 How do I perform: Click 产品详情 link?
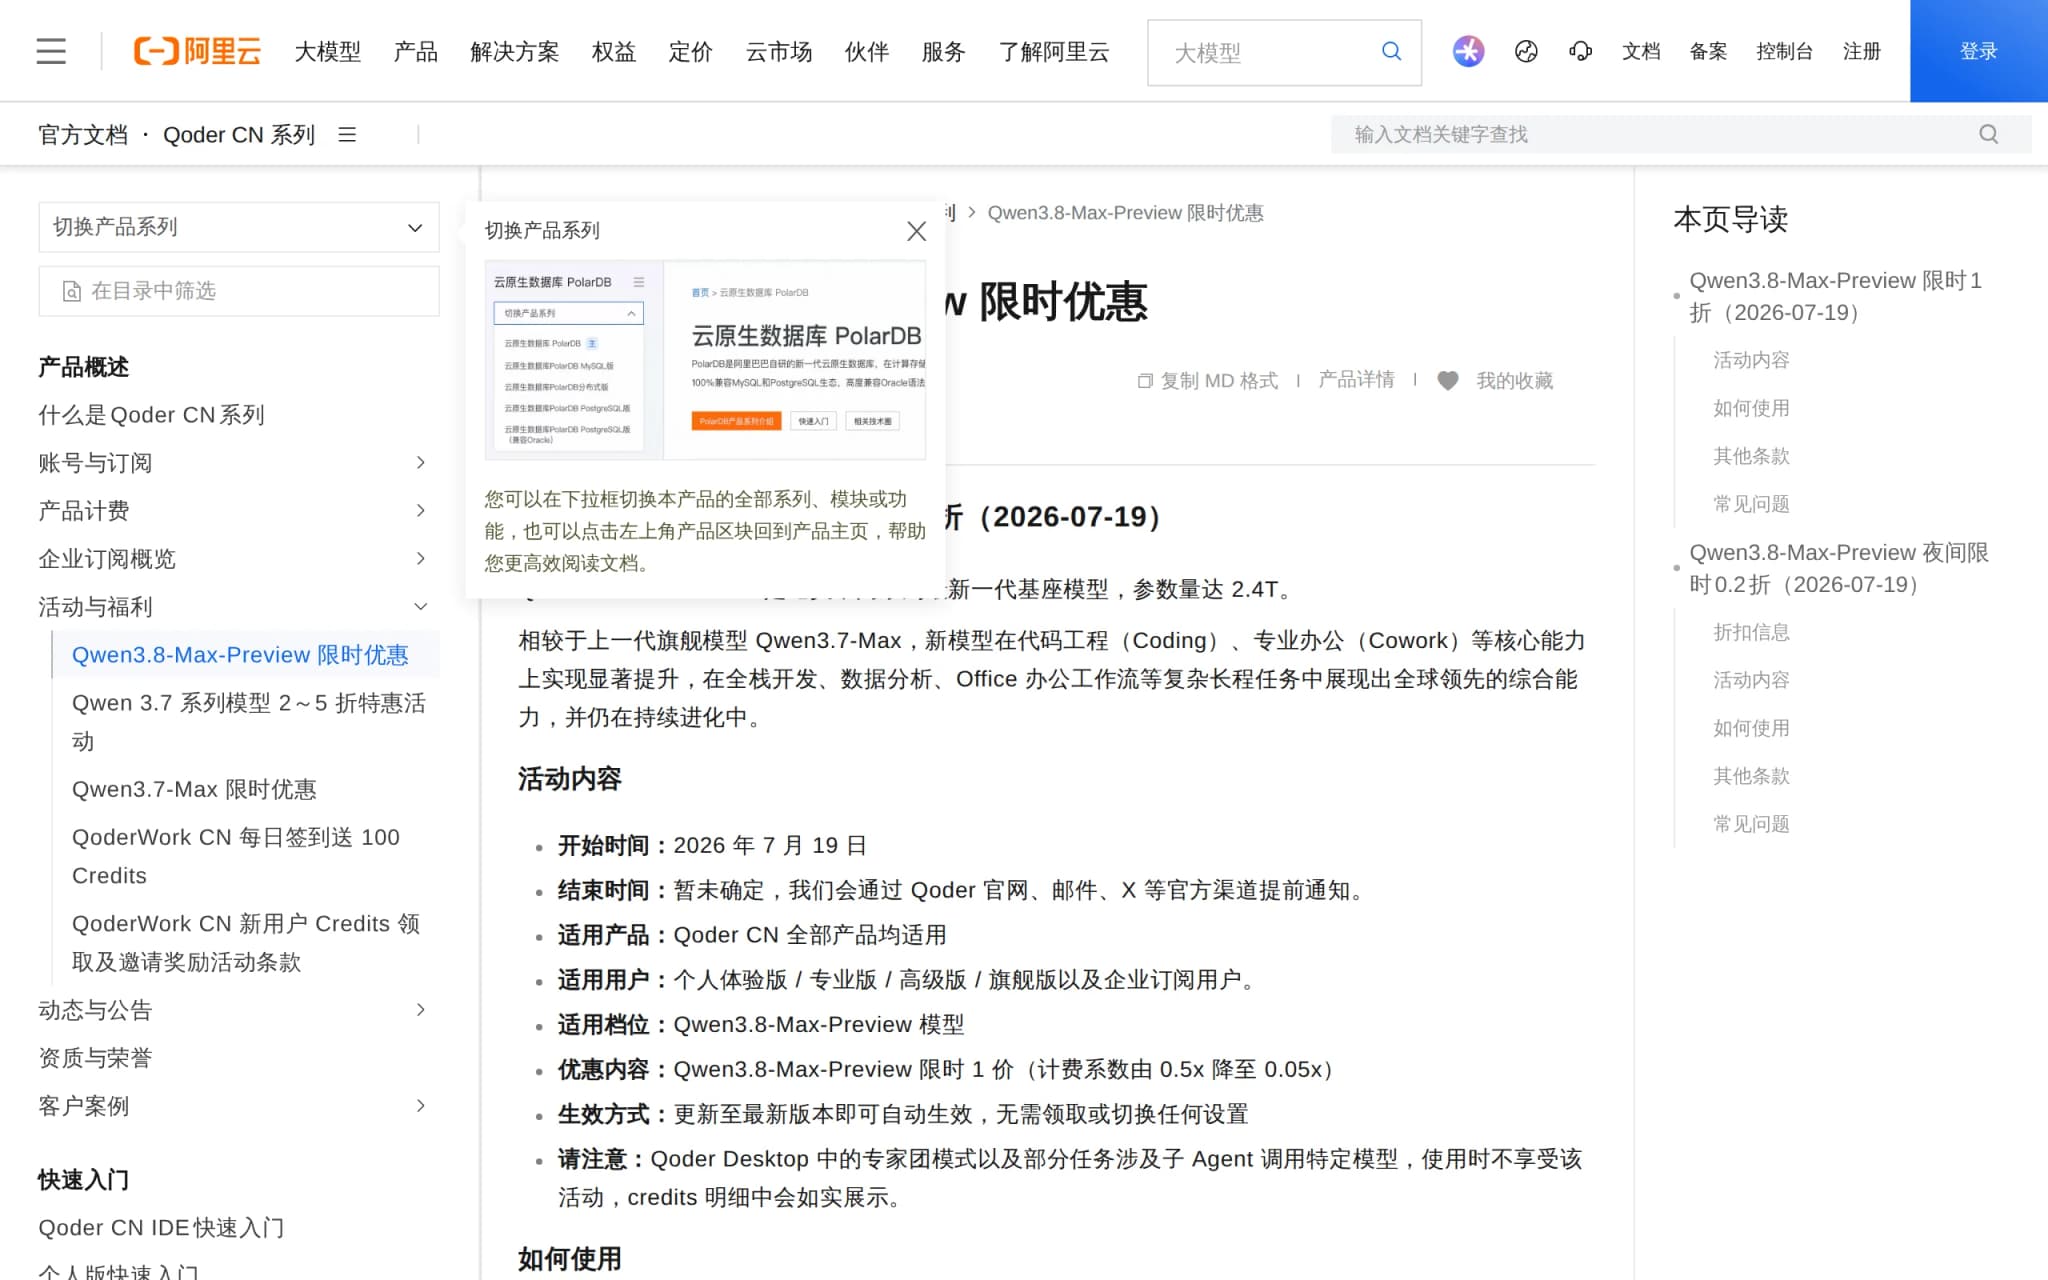point(1356,380)
